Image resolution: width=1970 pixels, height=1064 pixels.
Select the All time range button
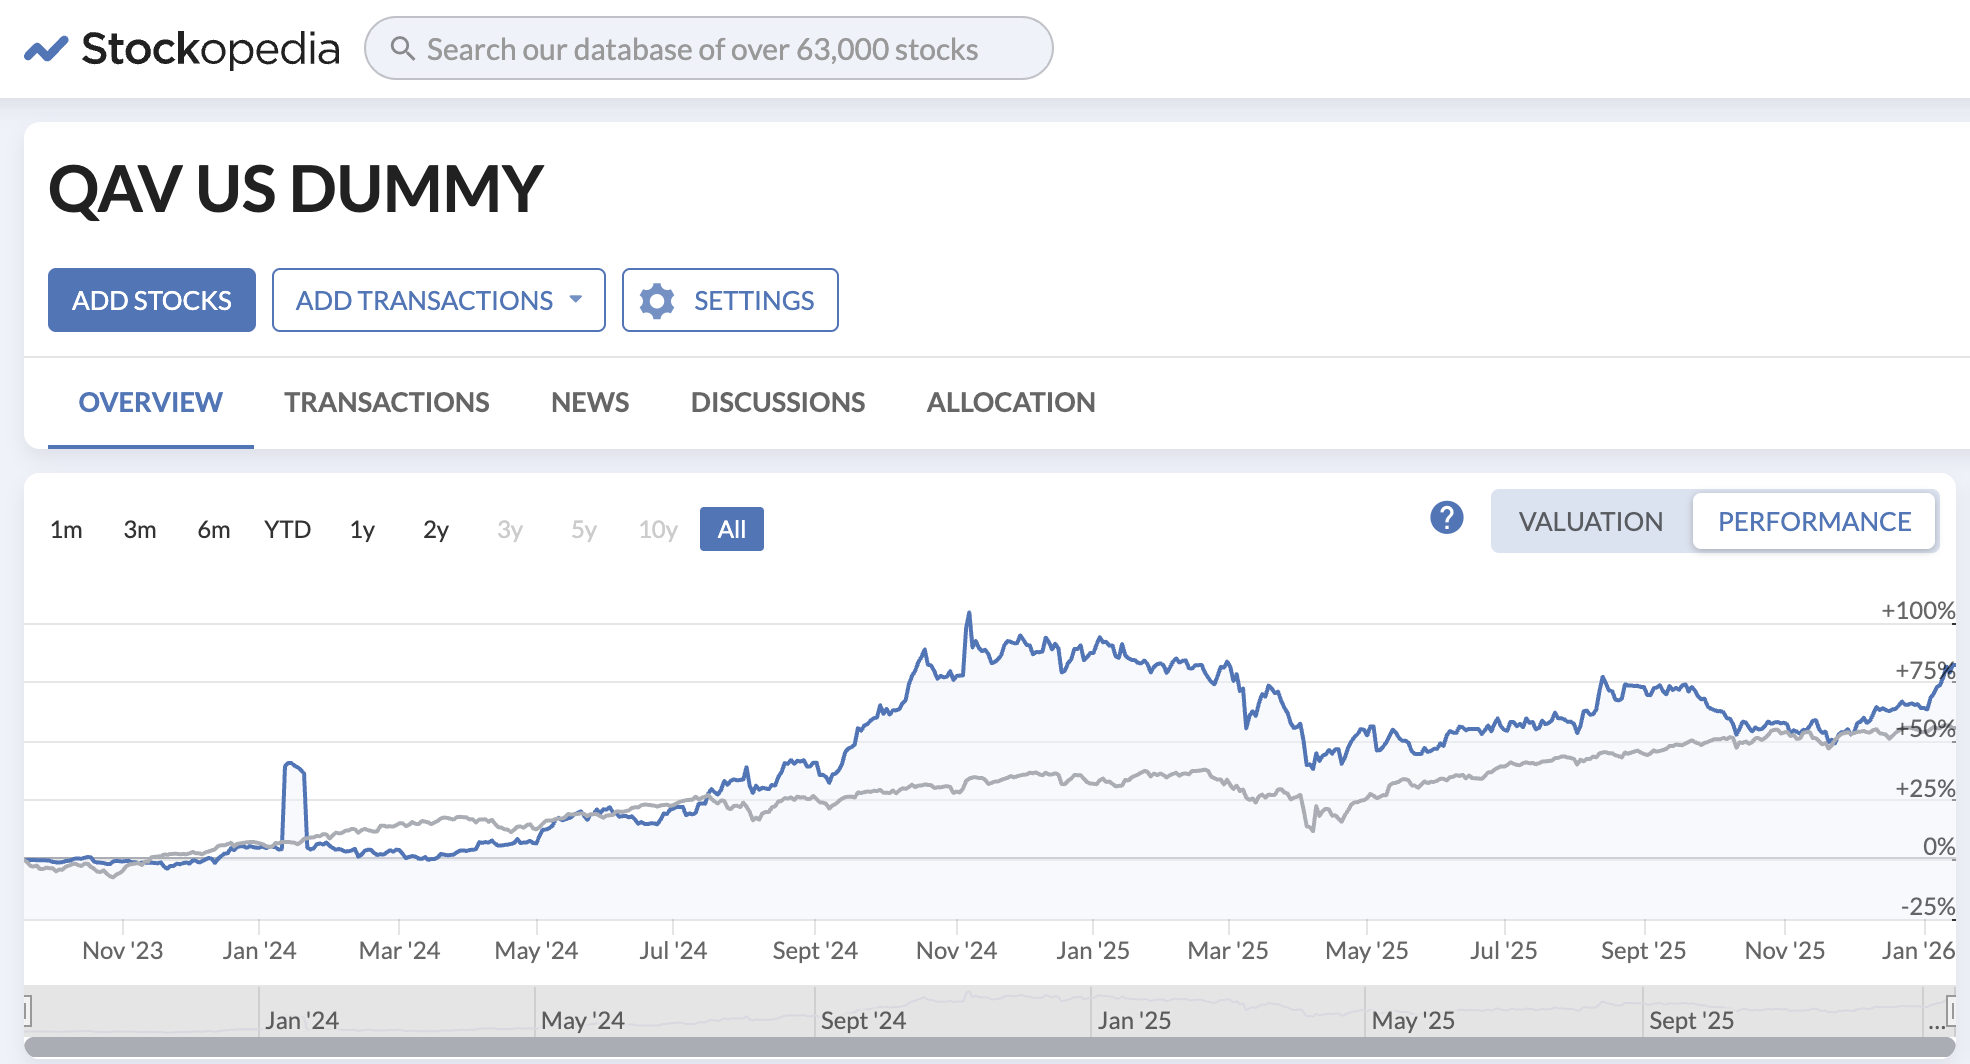click(x=731, y=529)
